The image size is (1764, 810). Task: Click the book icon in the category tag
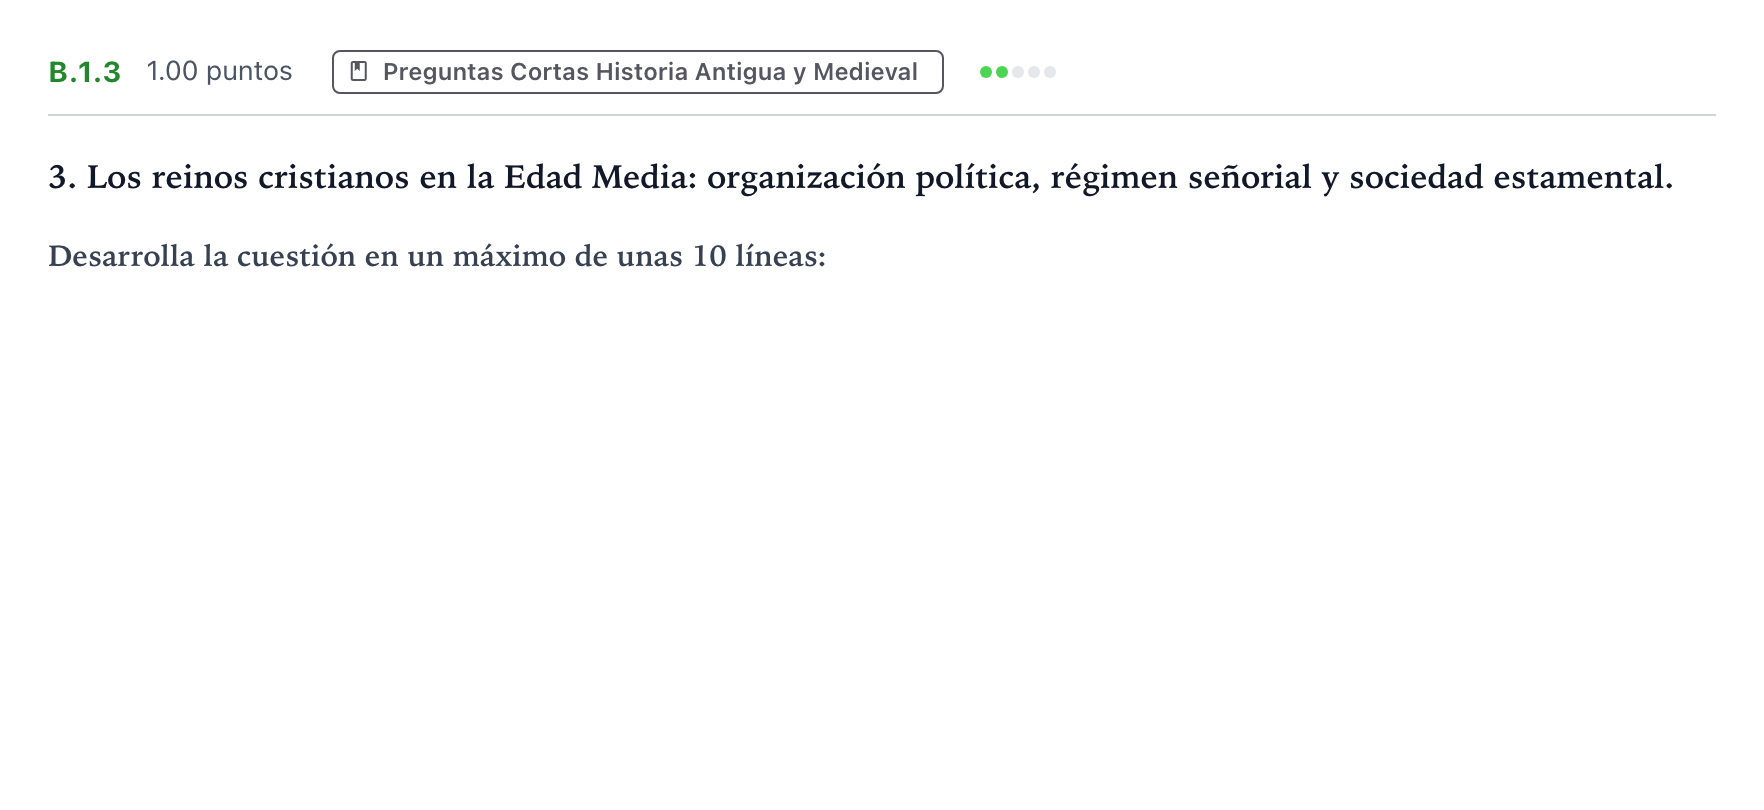point(359,72)
